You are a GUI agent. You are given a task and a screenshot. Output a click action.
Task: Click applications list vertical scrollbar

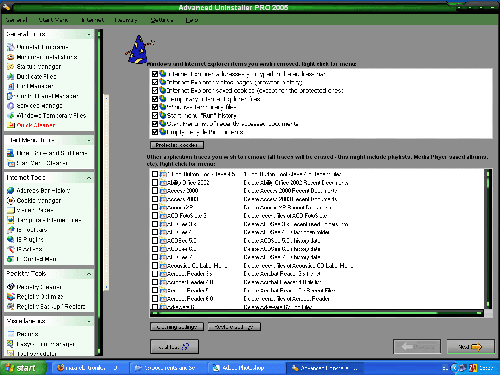[488, 239]
